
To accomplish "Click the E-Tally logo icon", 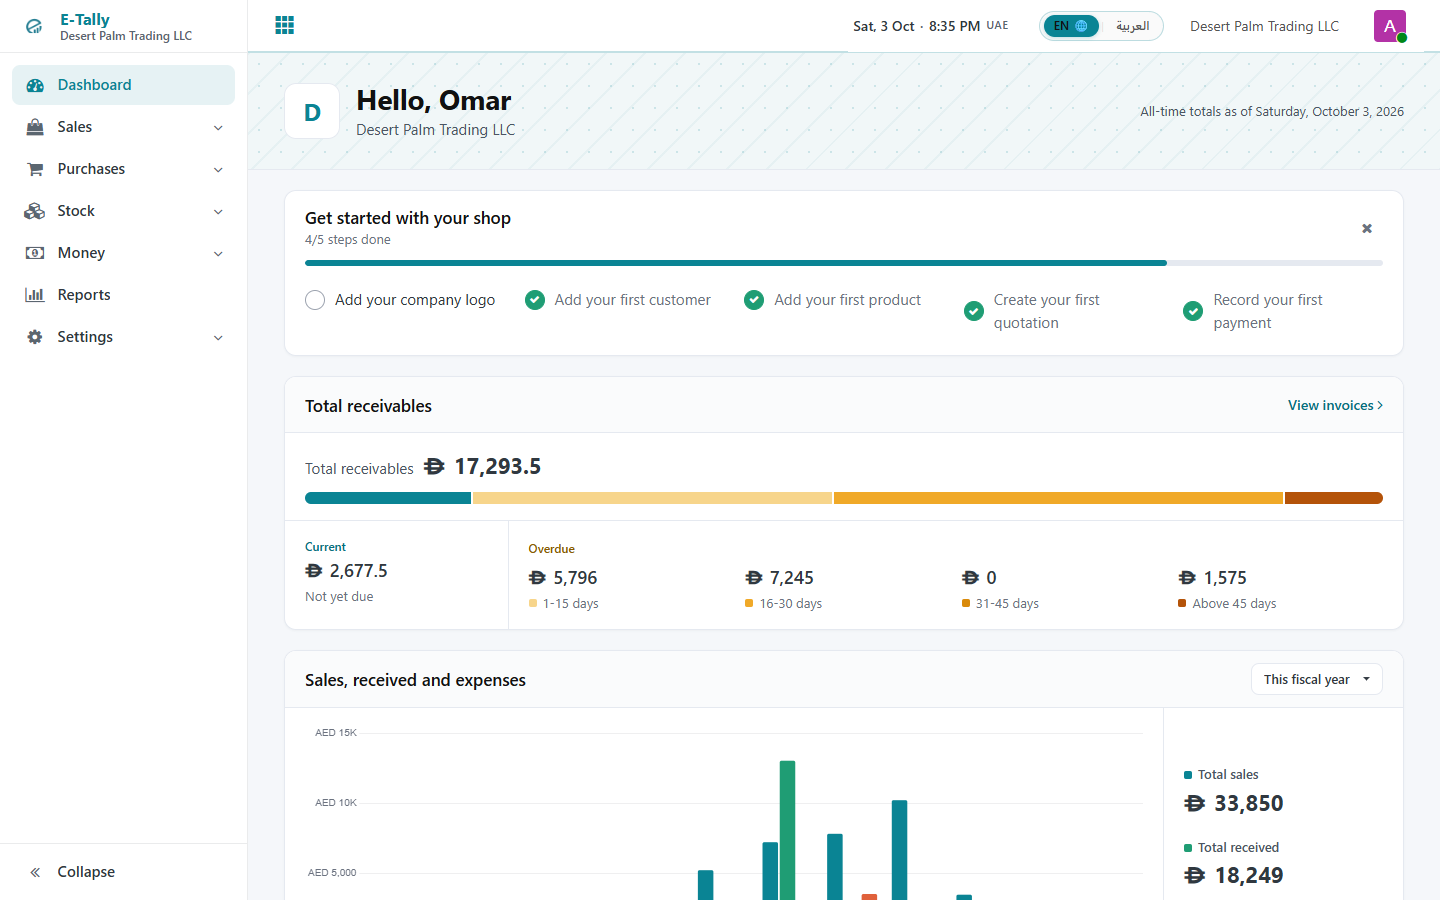I will coord(34,27).
